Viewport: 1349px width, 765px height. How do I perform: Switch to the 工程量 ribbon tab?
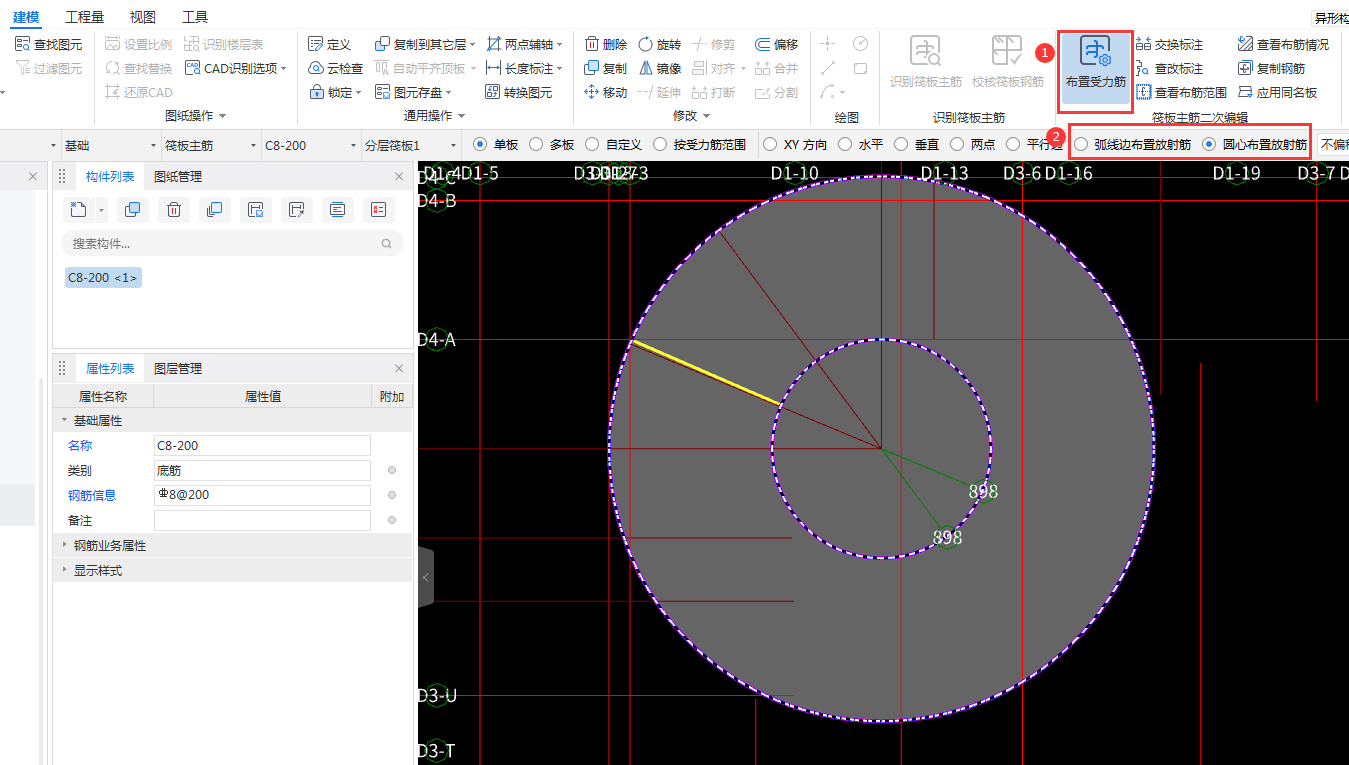(x=84, y=17)
